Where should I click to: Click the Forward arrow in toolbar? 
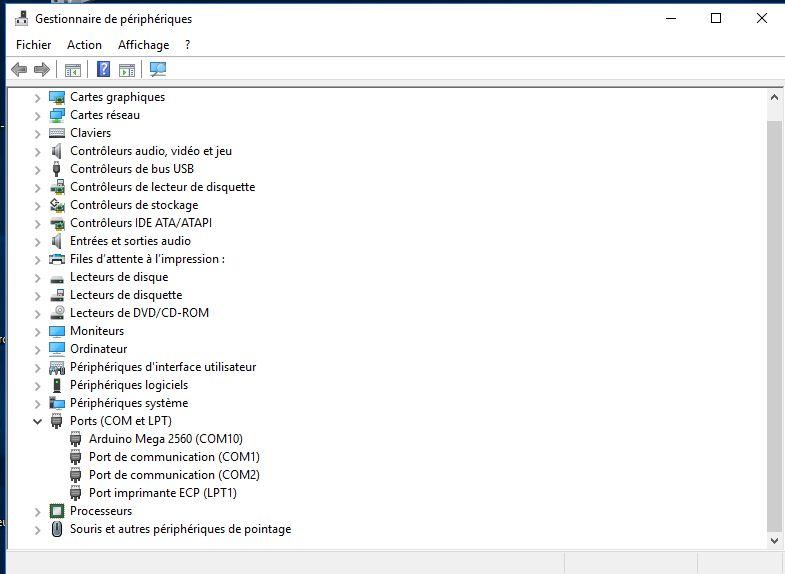click(x=42, y=69)
